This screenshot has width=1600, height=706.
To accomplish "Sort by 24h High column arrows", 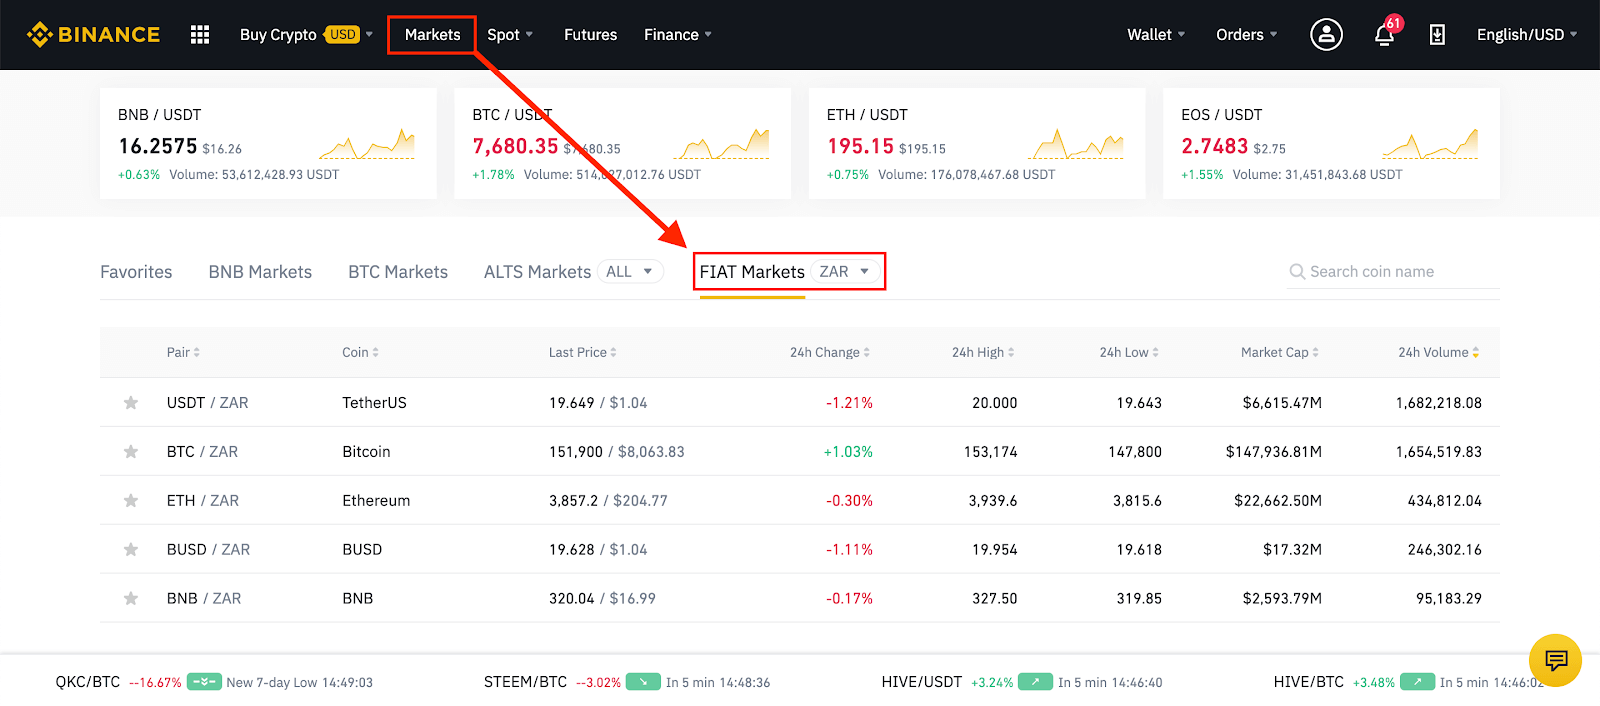I will click(1011, 353).
